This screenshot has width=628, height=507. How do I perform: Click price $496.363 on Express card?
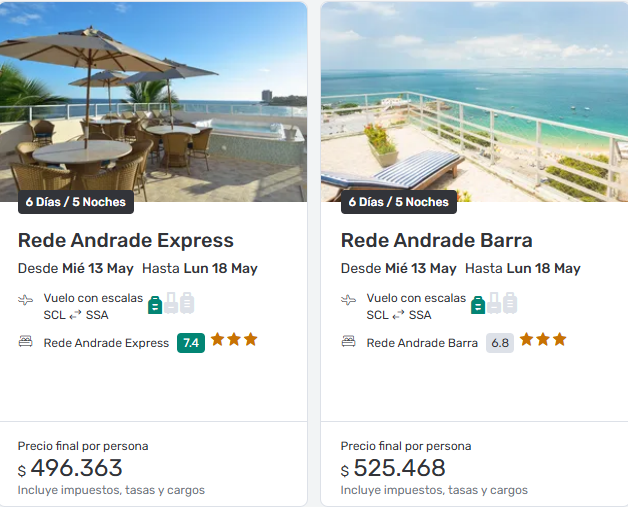76,468
